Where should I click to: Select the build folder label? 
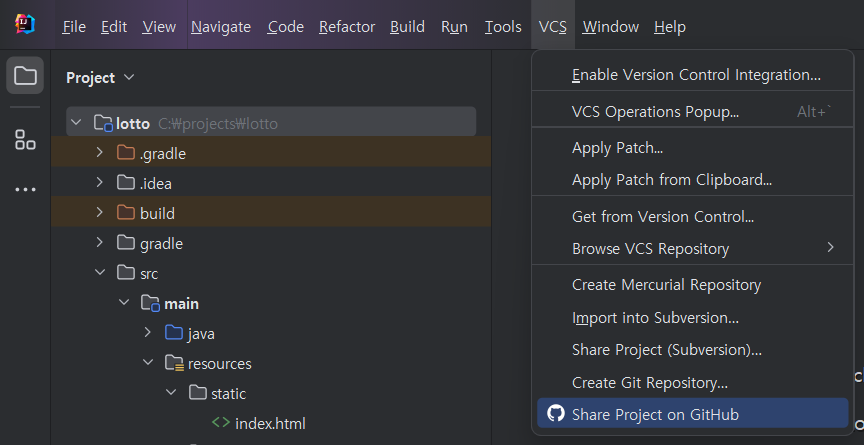pyautogui.click(x=157, y=213)
